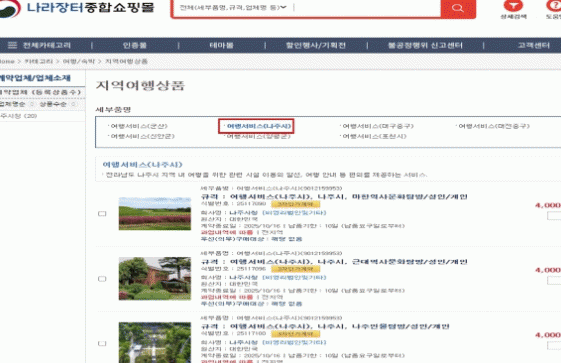Click the red magnifier search button
561x363 pixels.
458,8
